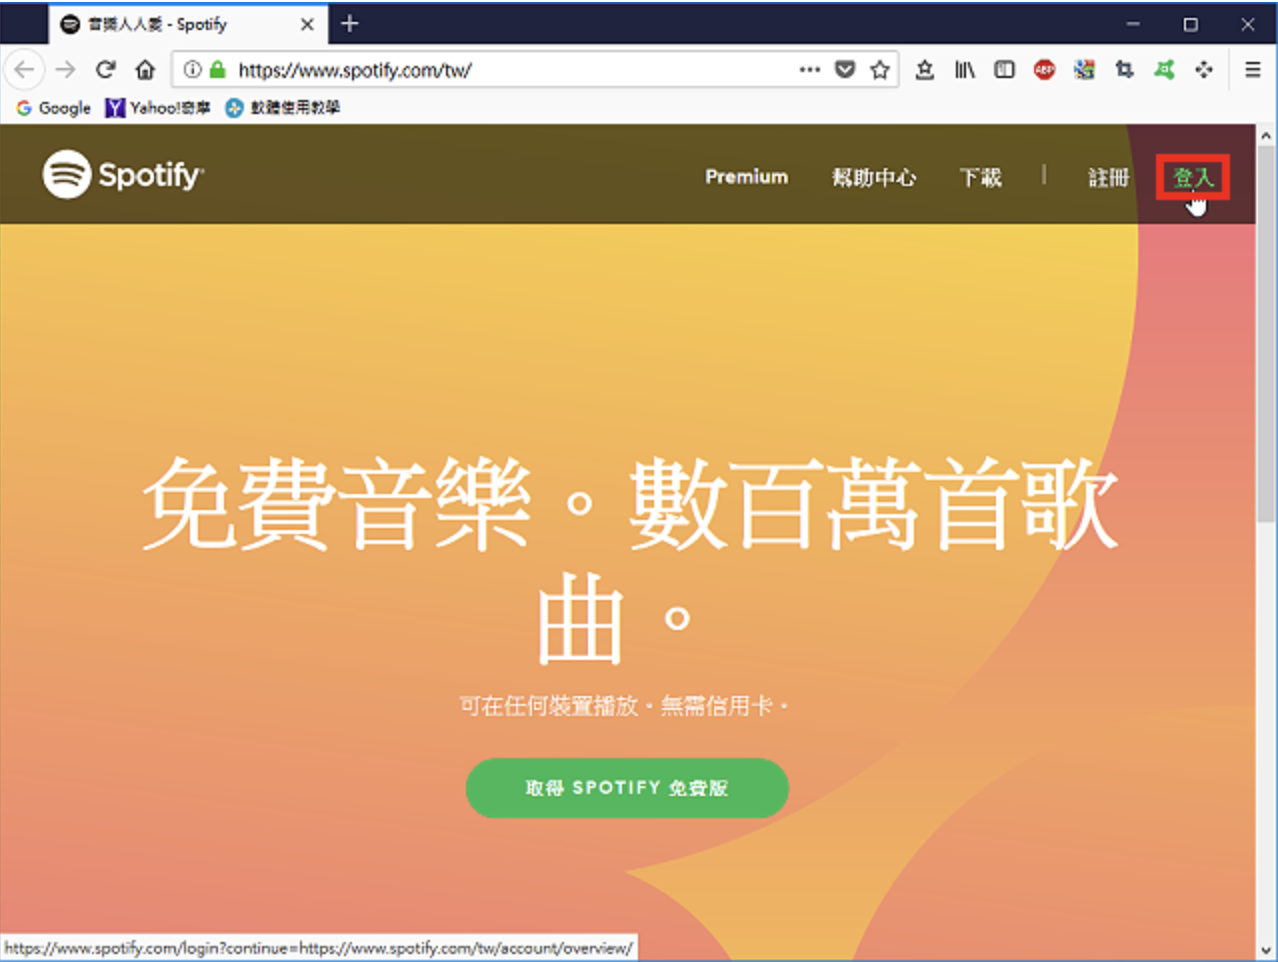
Task: Bookmark this page with the star icon
Action: pyautogui.click(x=880, y=69)
